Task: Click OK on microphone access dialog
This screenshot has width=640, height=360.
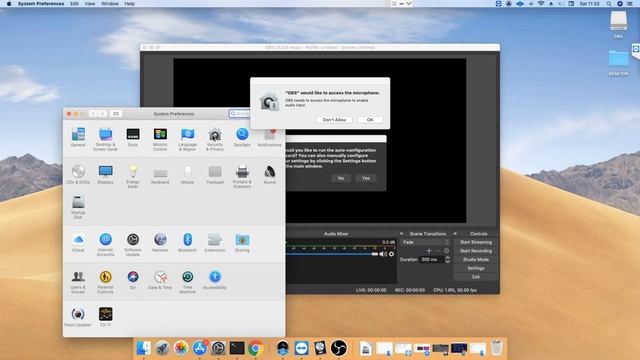Action: pos(370,120)
